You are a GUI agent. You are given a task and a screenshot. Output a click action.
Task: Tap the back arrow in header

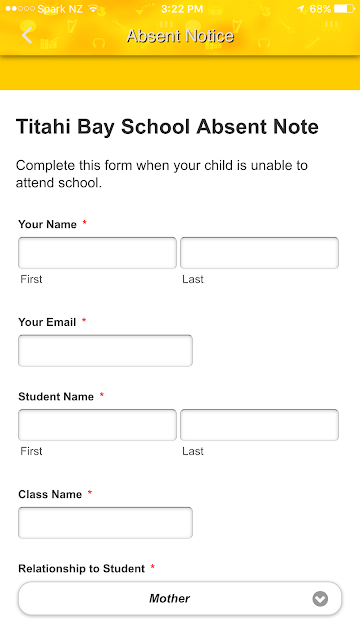click(27, 36)
